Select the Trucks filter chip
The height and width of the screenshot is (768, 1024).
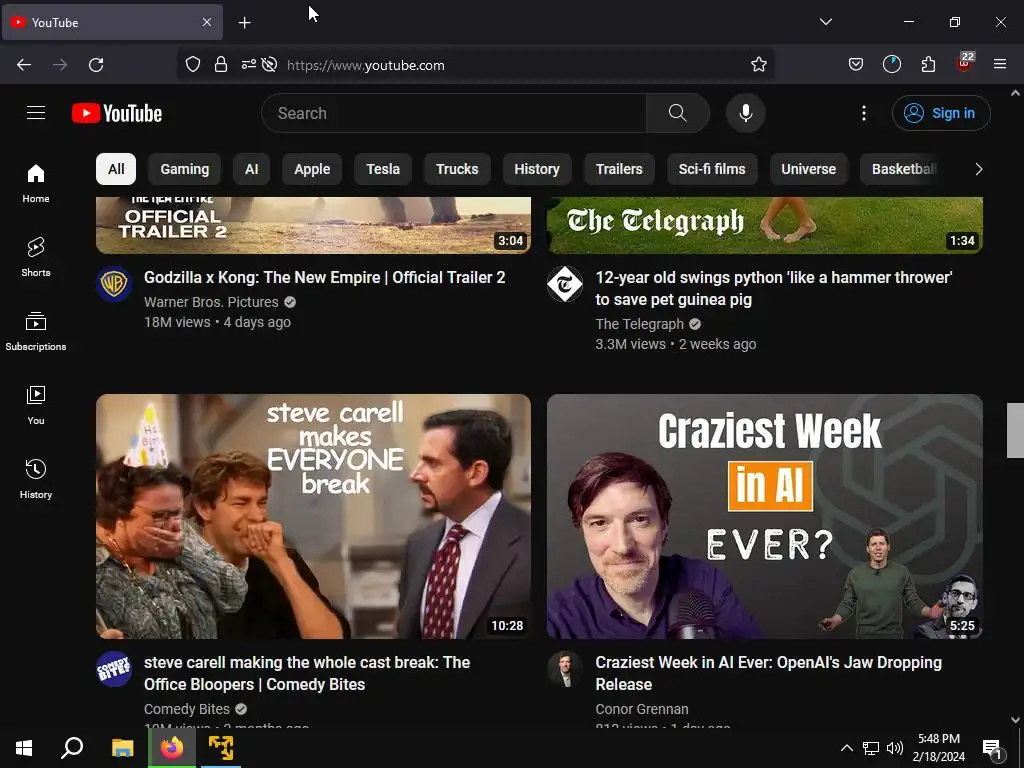457,169
